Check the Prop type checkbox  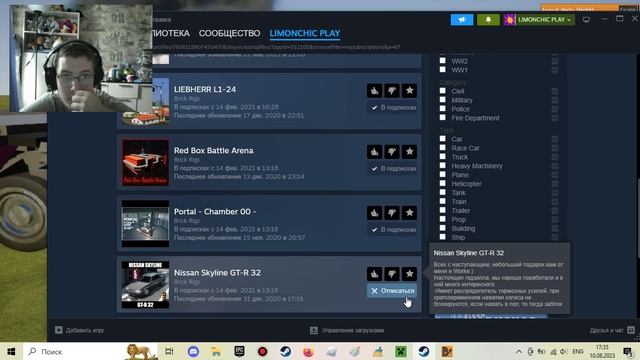tap(442, 219)
